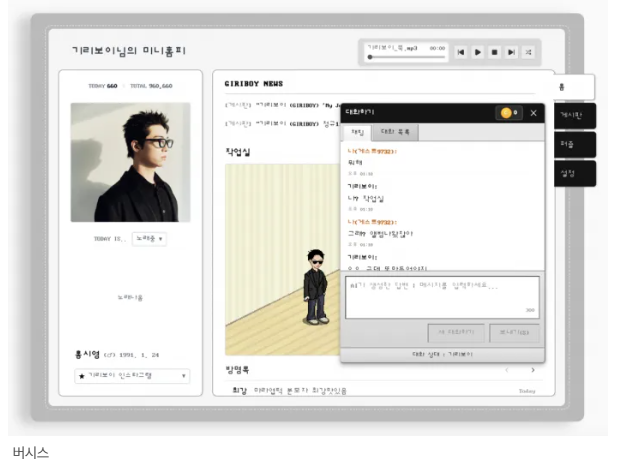Viewport: 620px width, 472px height.
Task: Open first GIRIBOY NEWS post link
Action: pyautogui.click(x=282, y=105)
